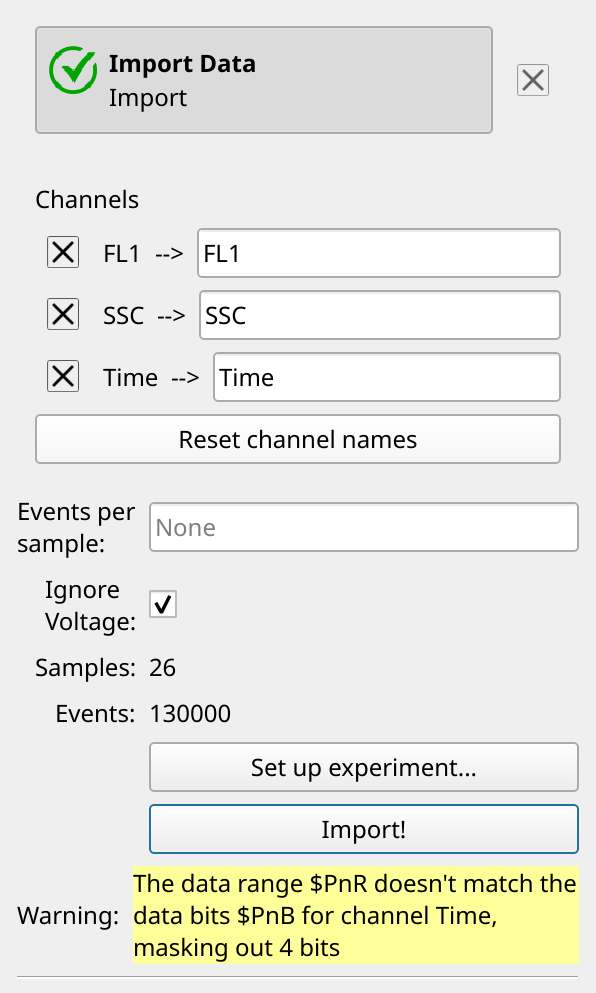
Task: Click the Channels section label
Action: [87, 200]
